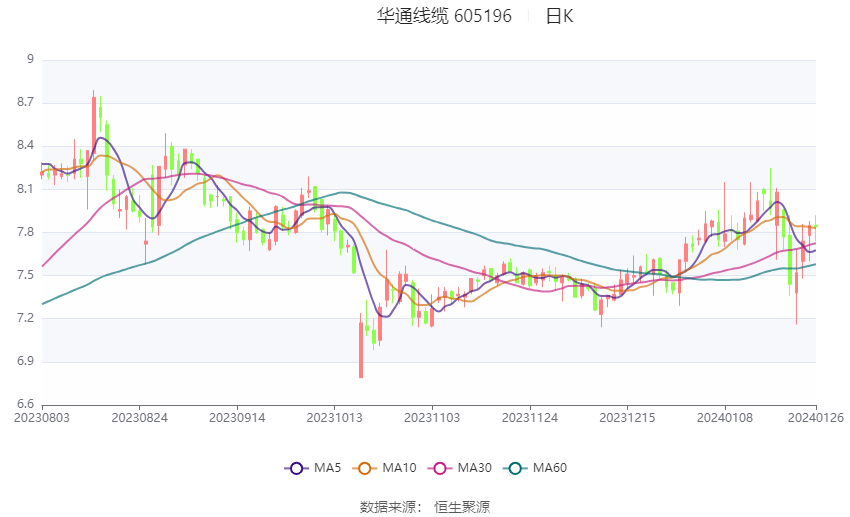Viewport: 850px width, 517px height.
Task: Select the 20240126 date axis label
Action: click(x=816, y=418)
